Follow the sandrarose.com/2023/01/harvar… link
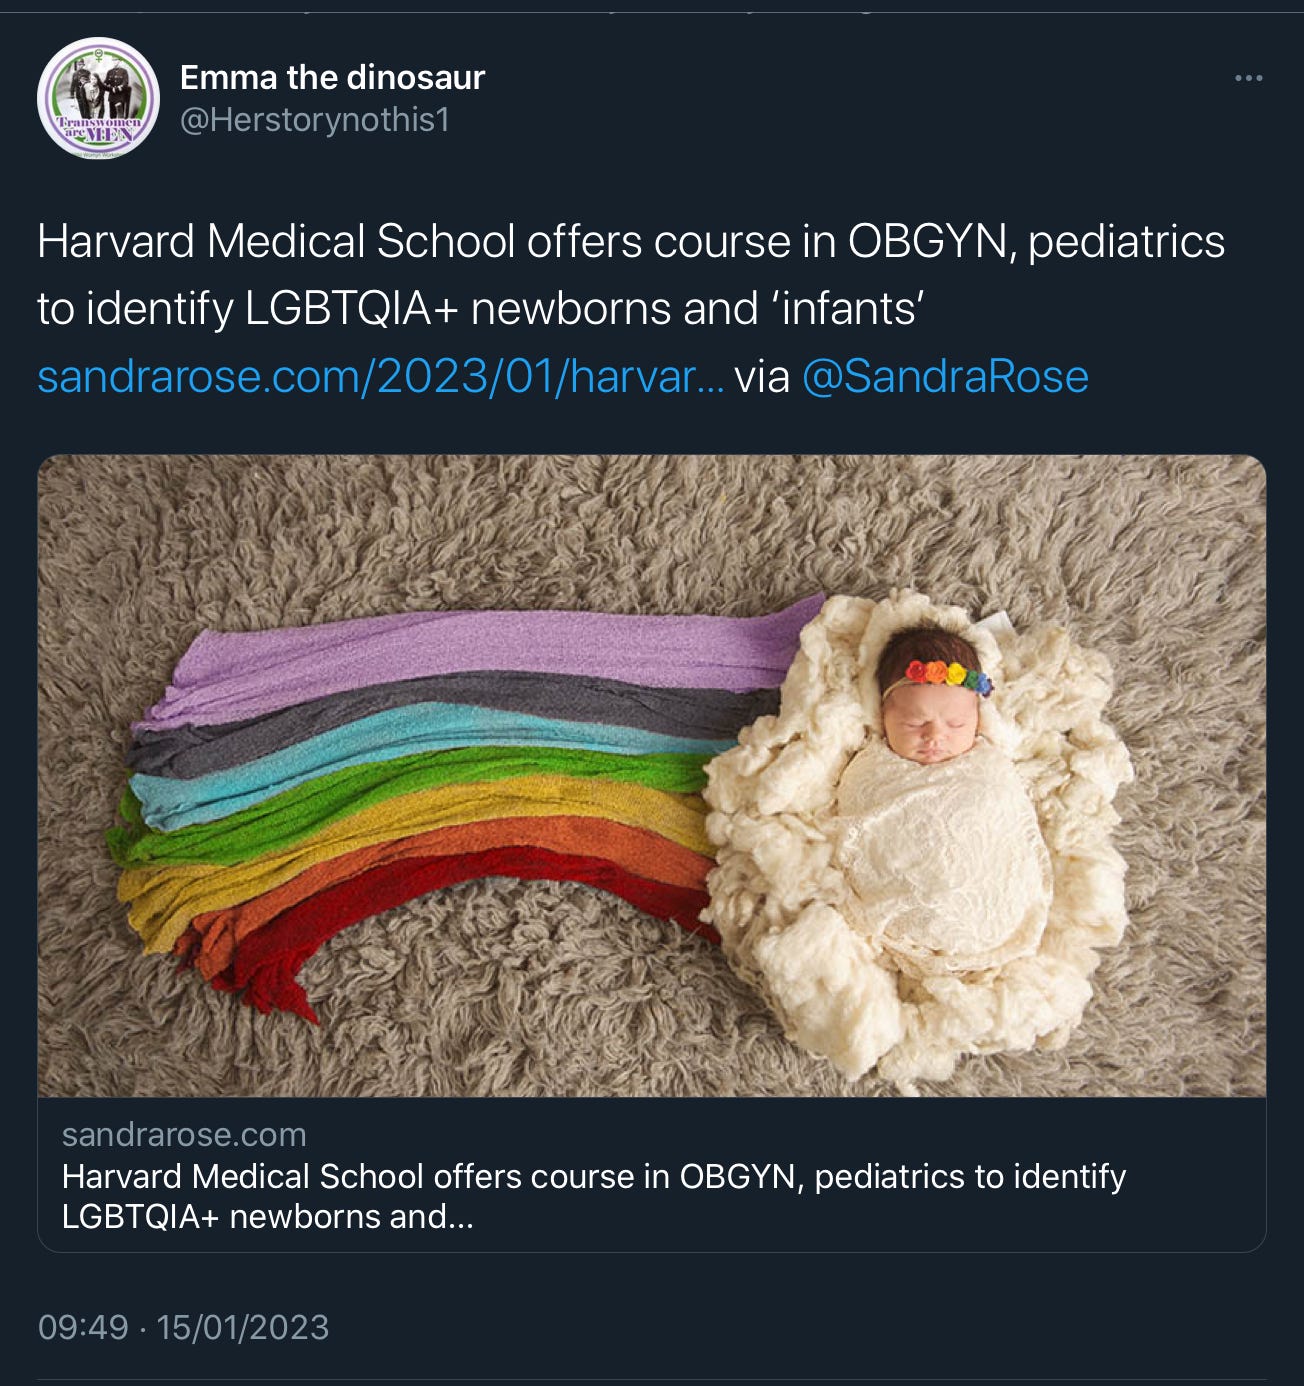Image resolution: width=1304 pixels, height=1386 pixels. 380,376
